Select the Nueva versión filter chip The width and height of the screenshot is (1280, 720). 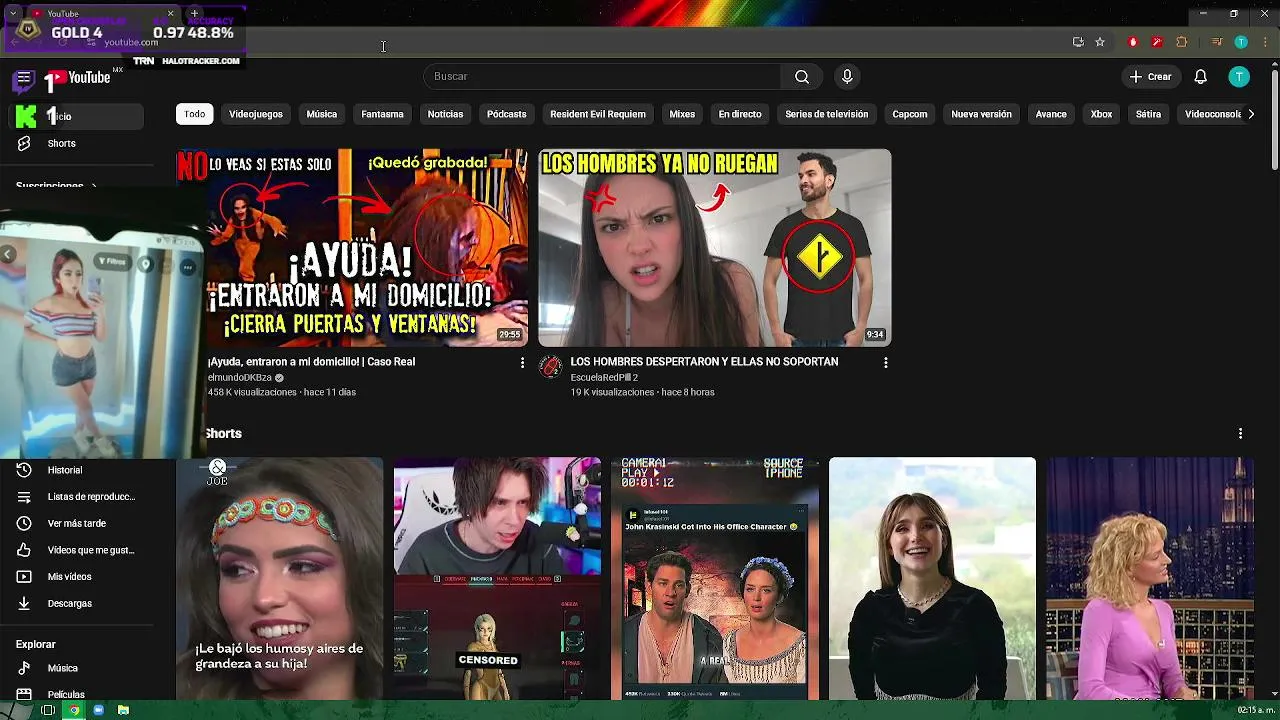(981, 114)
